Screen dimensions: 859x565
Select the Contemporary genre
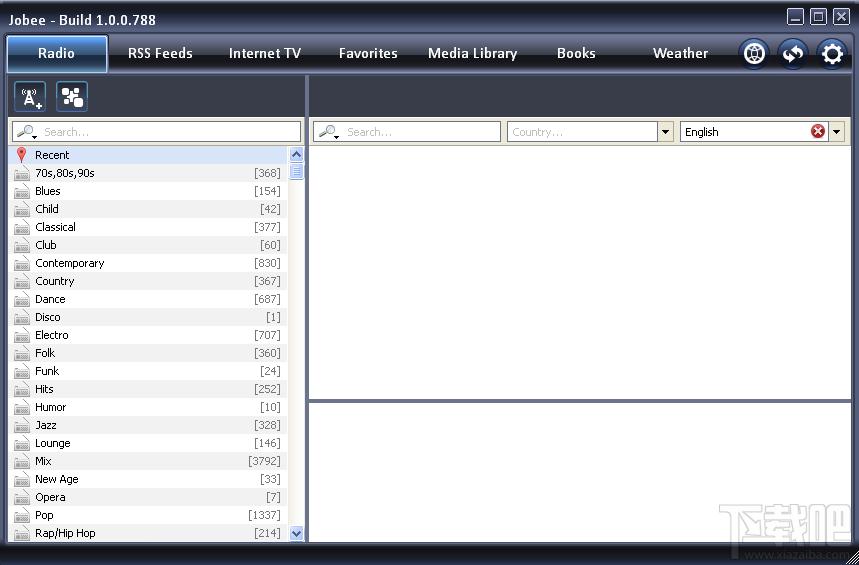pyautogui.click(x=148, y=263)
